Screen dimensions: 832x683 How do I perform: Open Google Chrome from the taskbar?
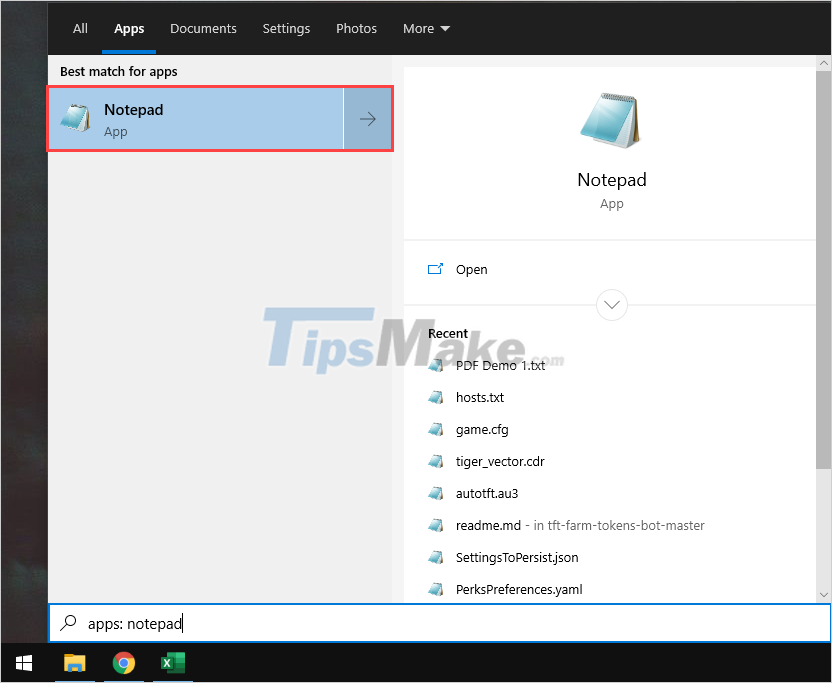[x=123, y=663]
